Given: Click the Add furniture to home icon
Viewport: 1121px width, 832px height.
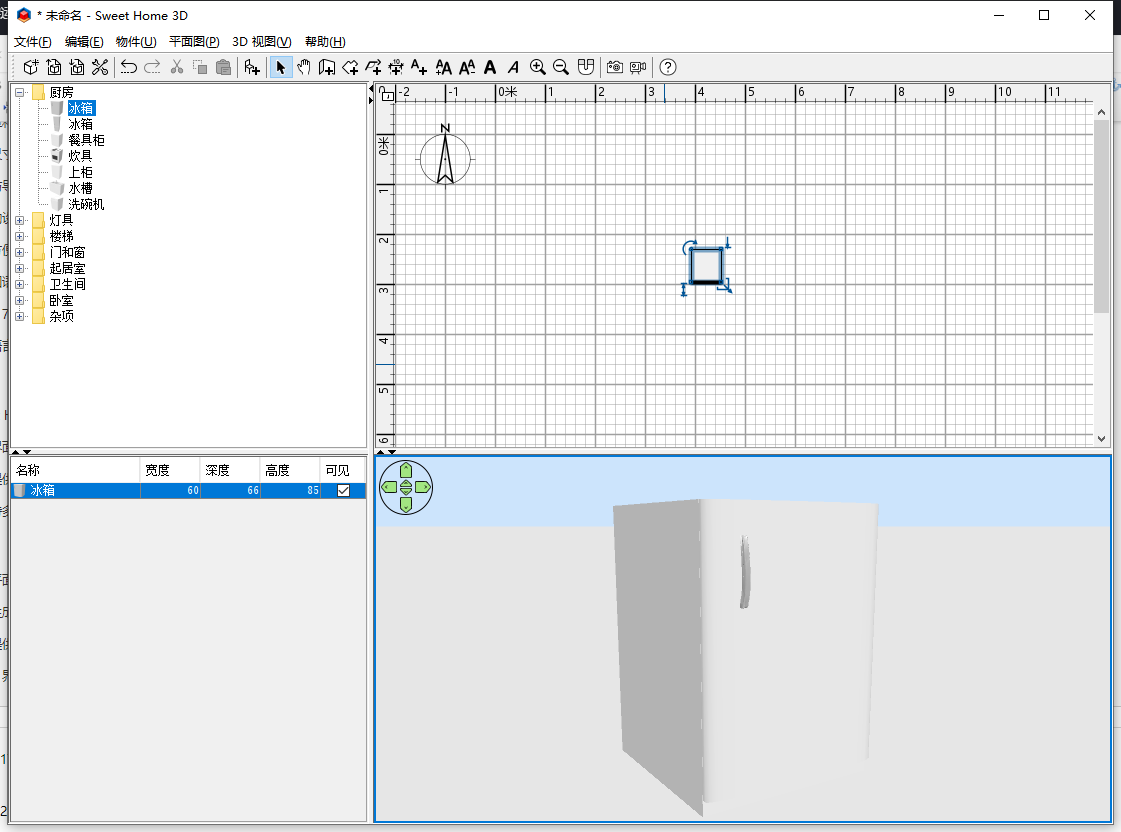Looking at the screenshot, I should click(x=252, y=67).
